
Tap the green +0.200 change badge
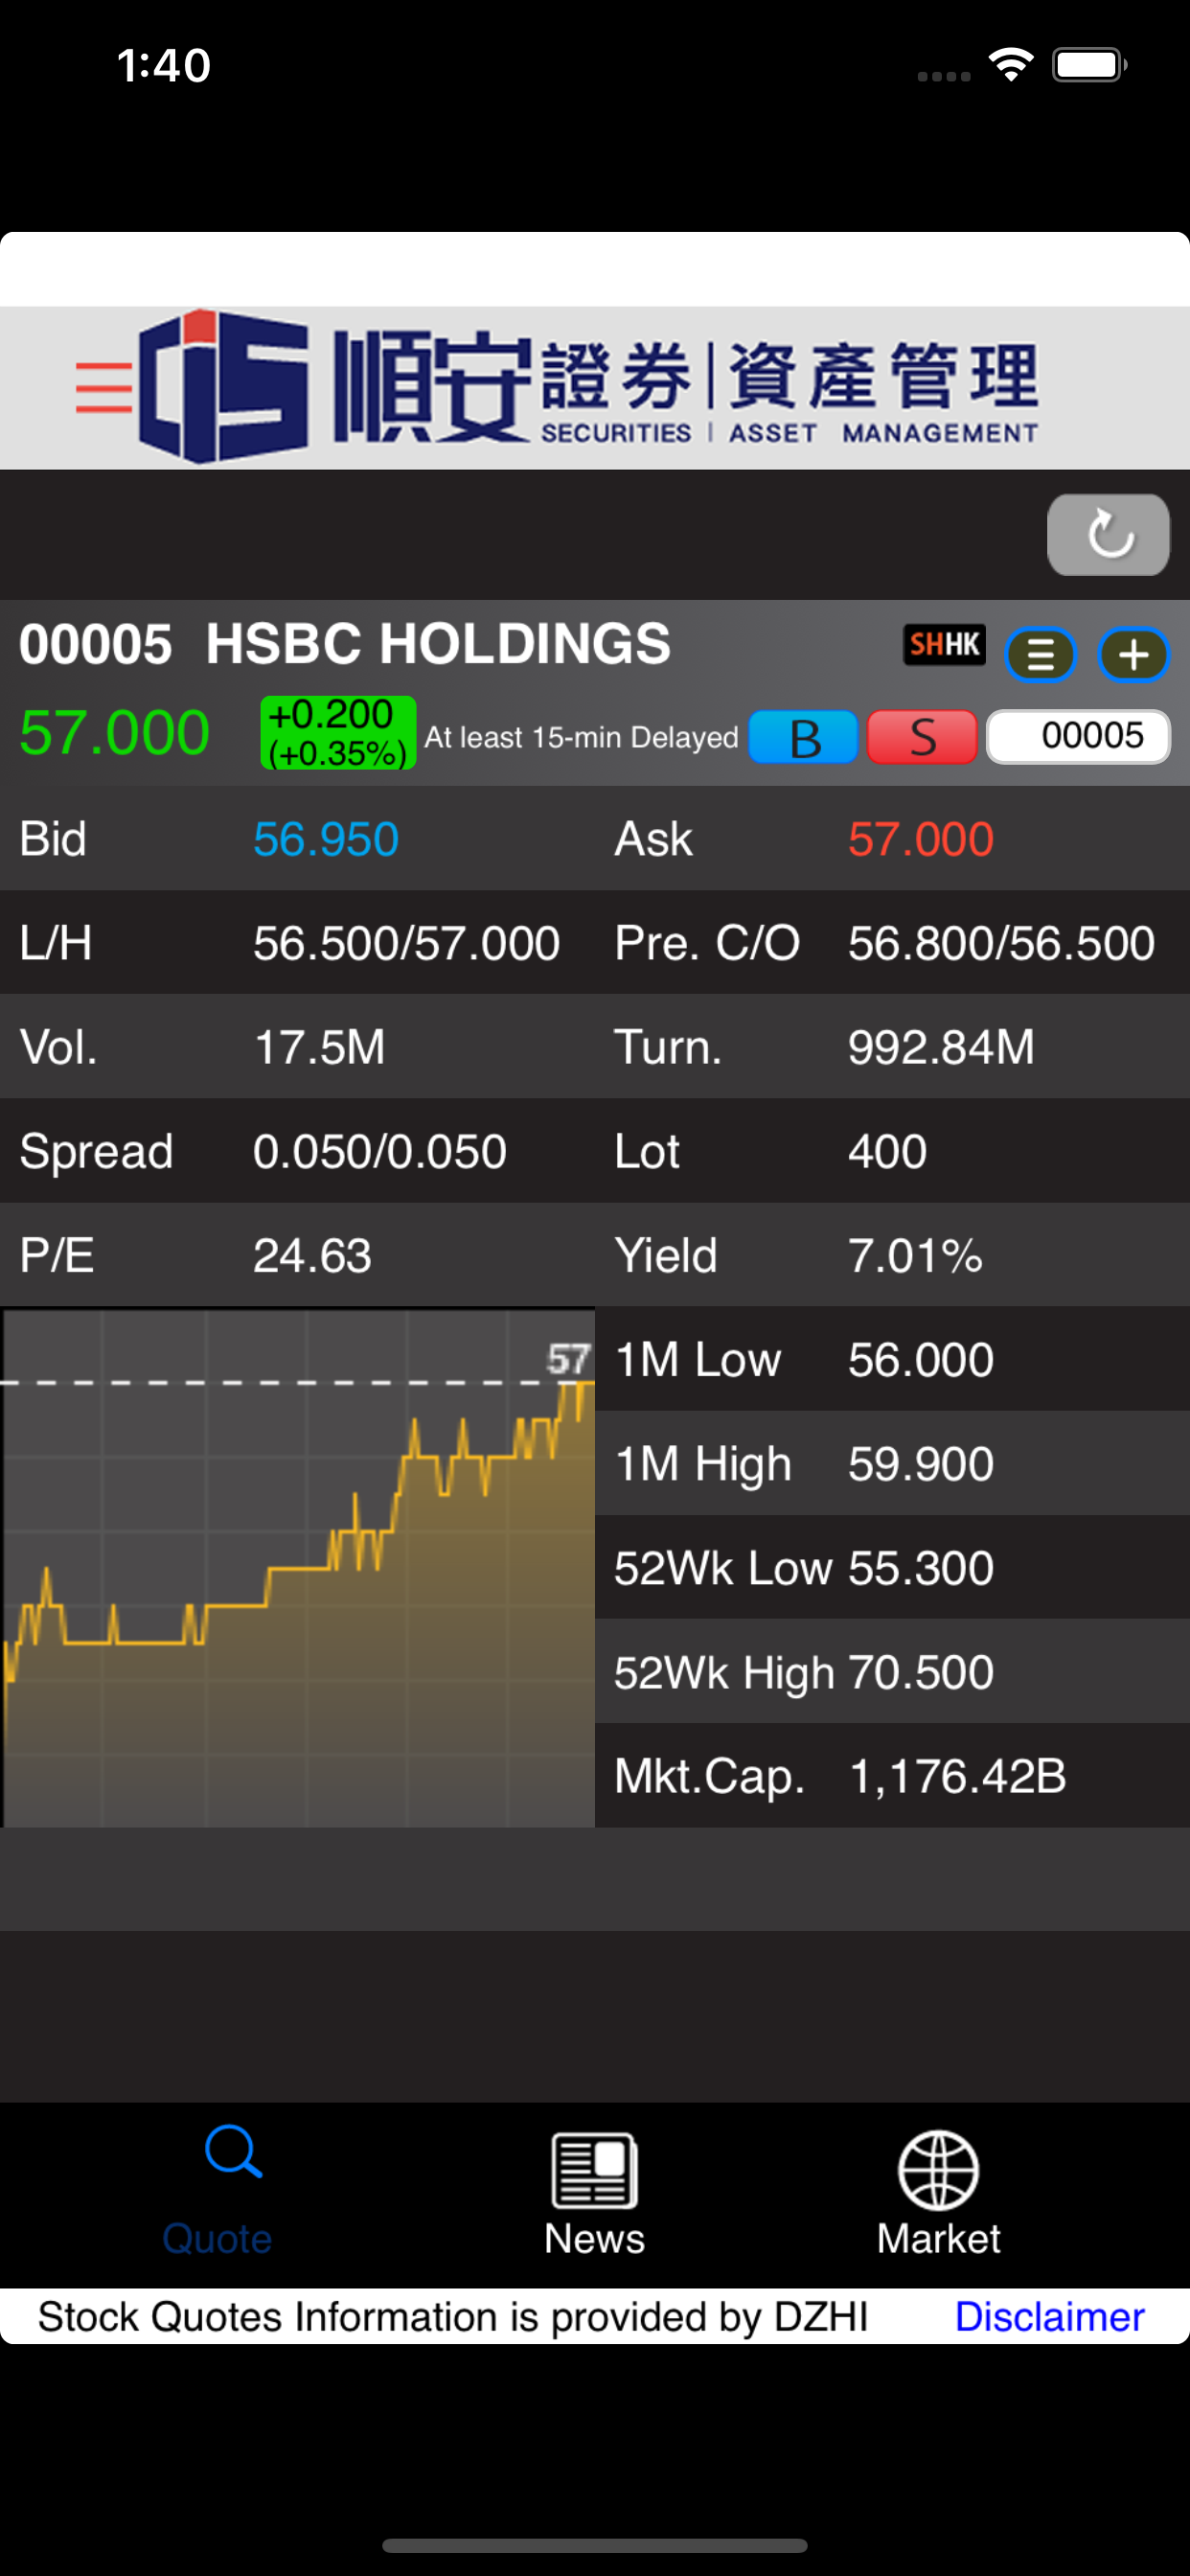click(x=338, y=733)
